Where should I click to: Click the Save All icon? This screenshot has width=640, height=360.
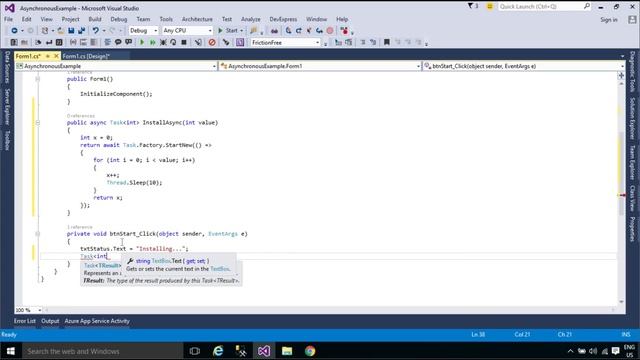coord(81,31)
